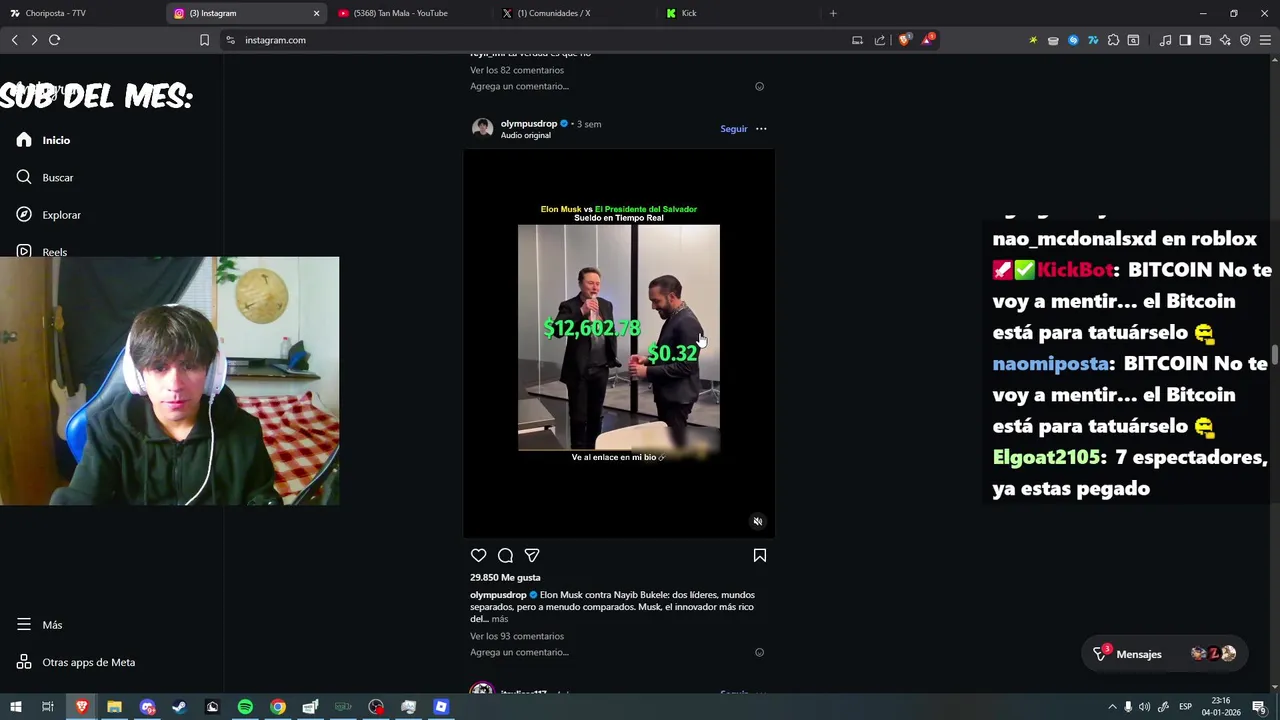
Task: Open the emoji picker beside the upper comment field
Action: [x=759, y=86]
